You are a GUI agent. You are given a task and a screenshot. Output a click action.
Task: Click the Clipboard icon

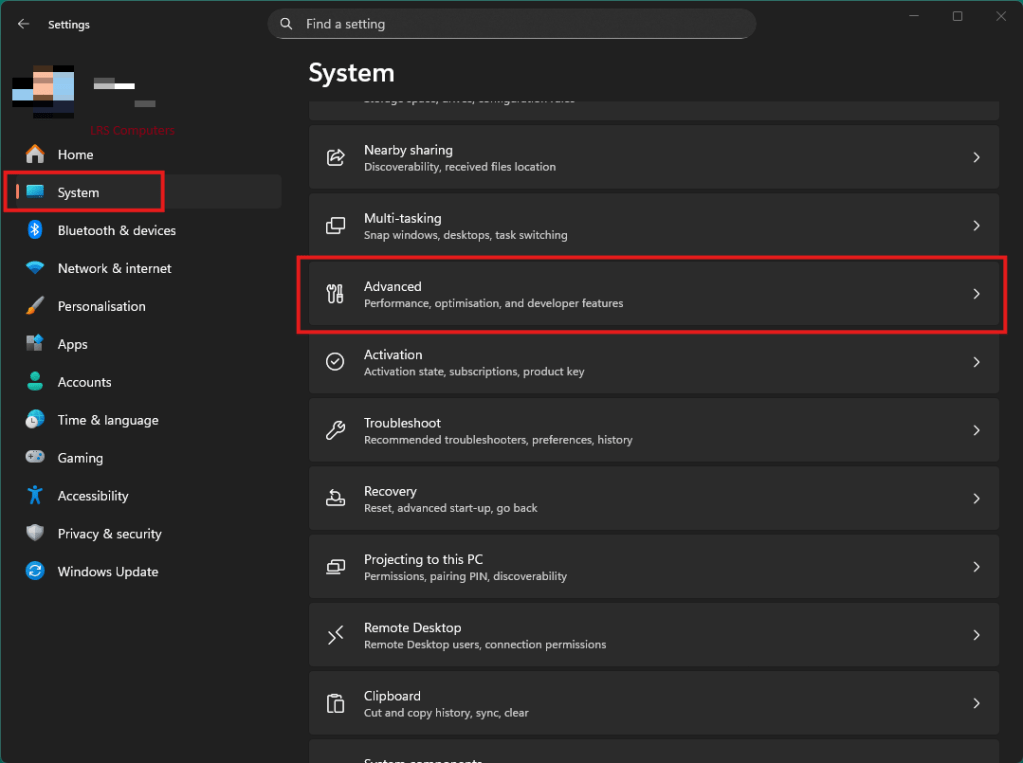(336, 704)
